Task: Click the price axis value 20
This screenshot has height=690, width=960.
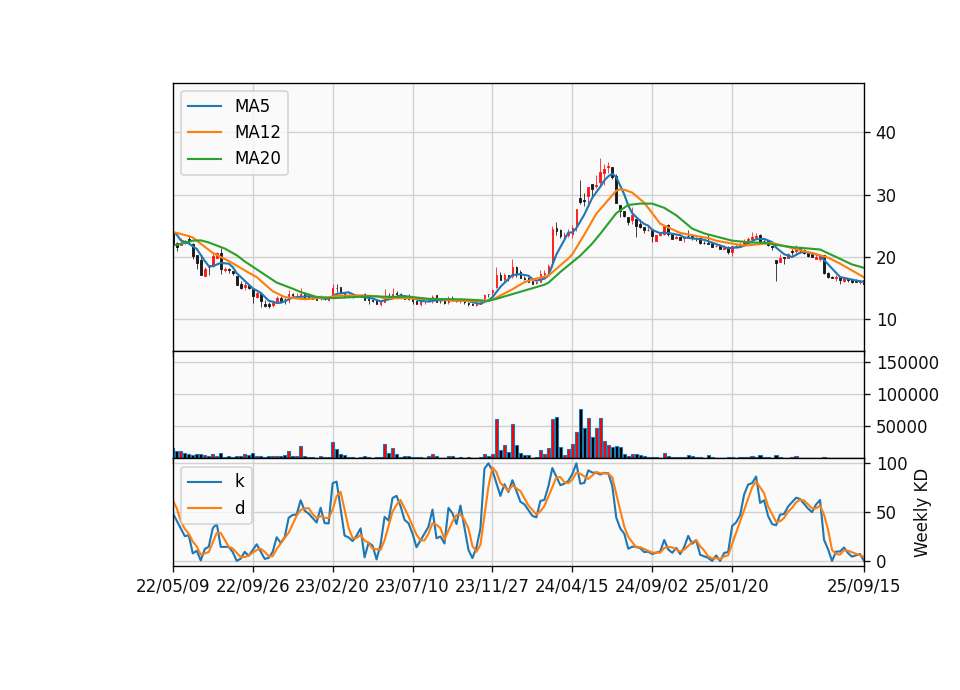Action: point(885,258)
